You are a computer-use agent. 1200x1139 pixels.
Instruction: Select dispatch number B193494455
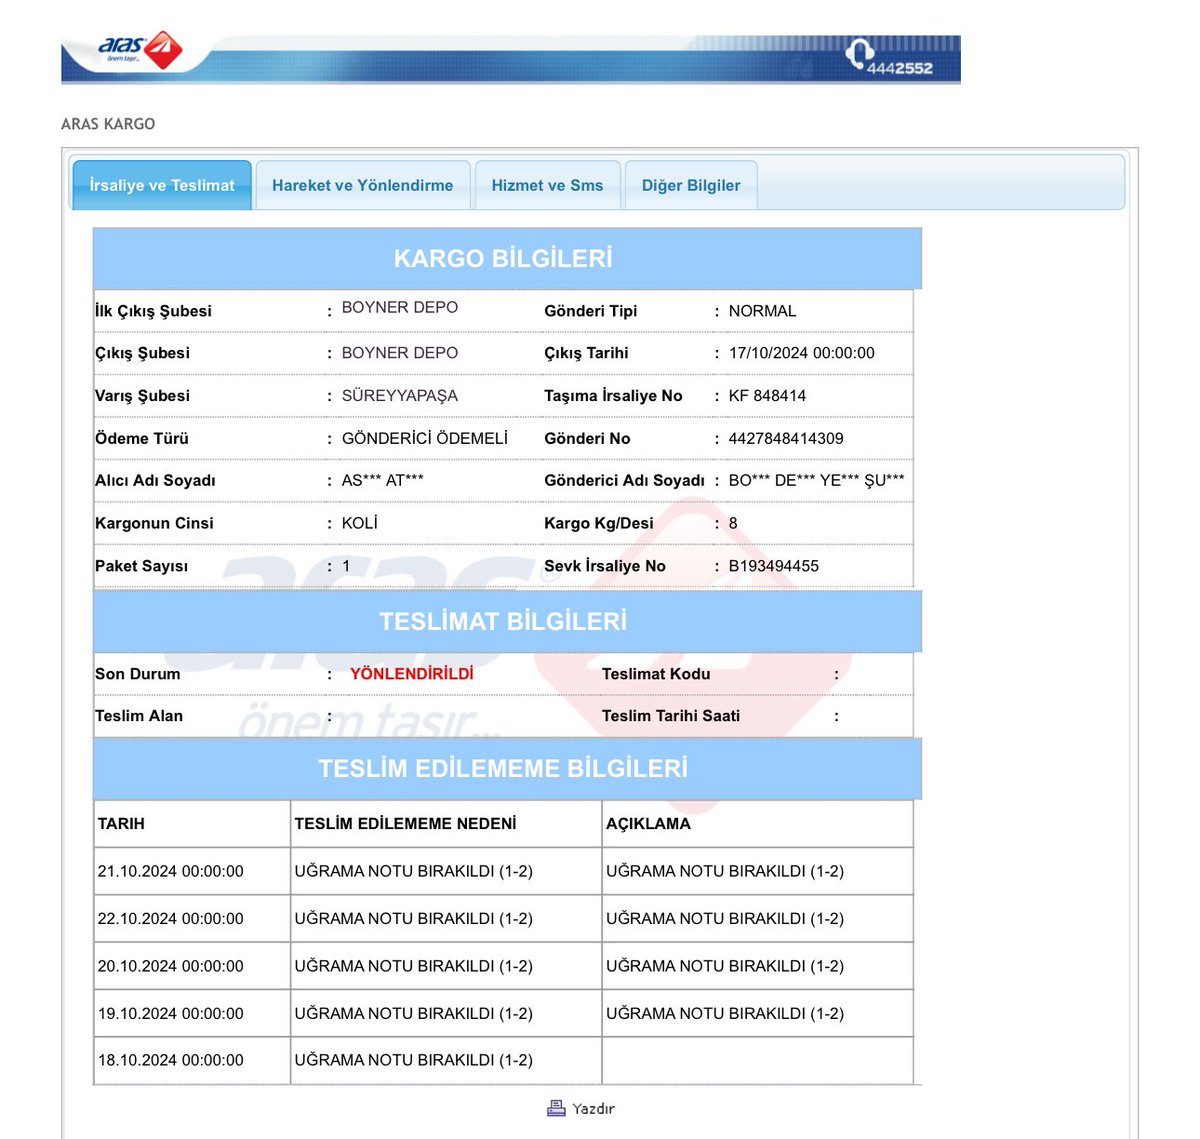tap(774, 566)
